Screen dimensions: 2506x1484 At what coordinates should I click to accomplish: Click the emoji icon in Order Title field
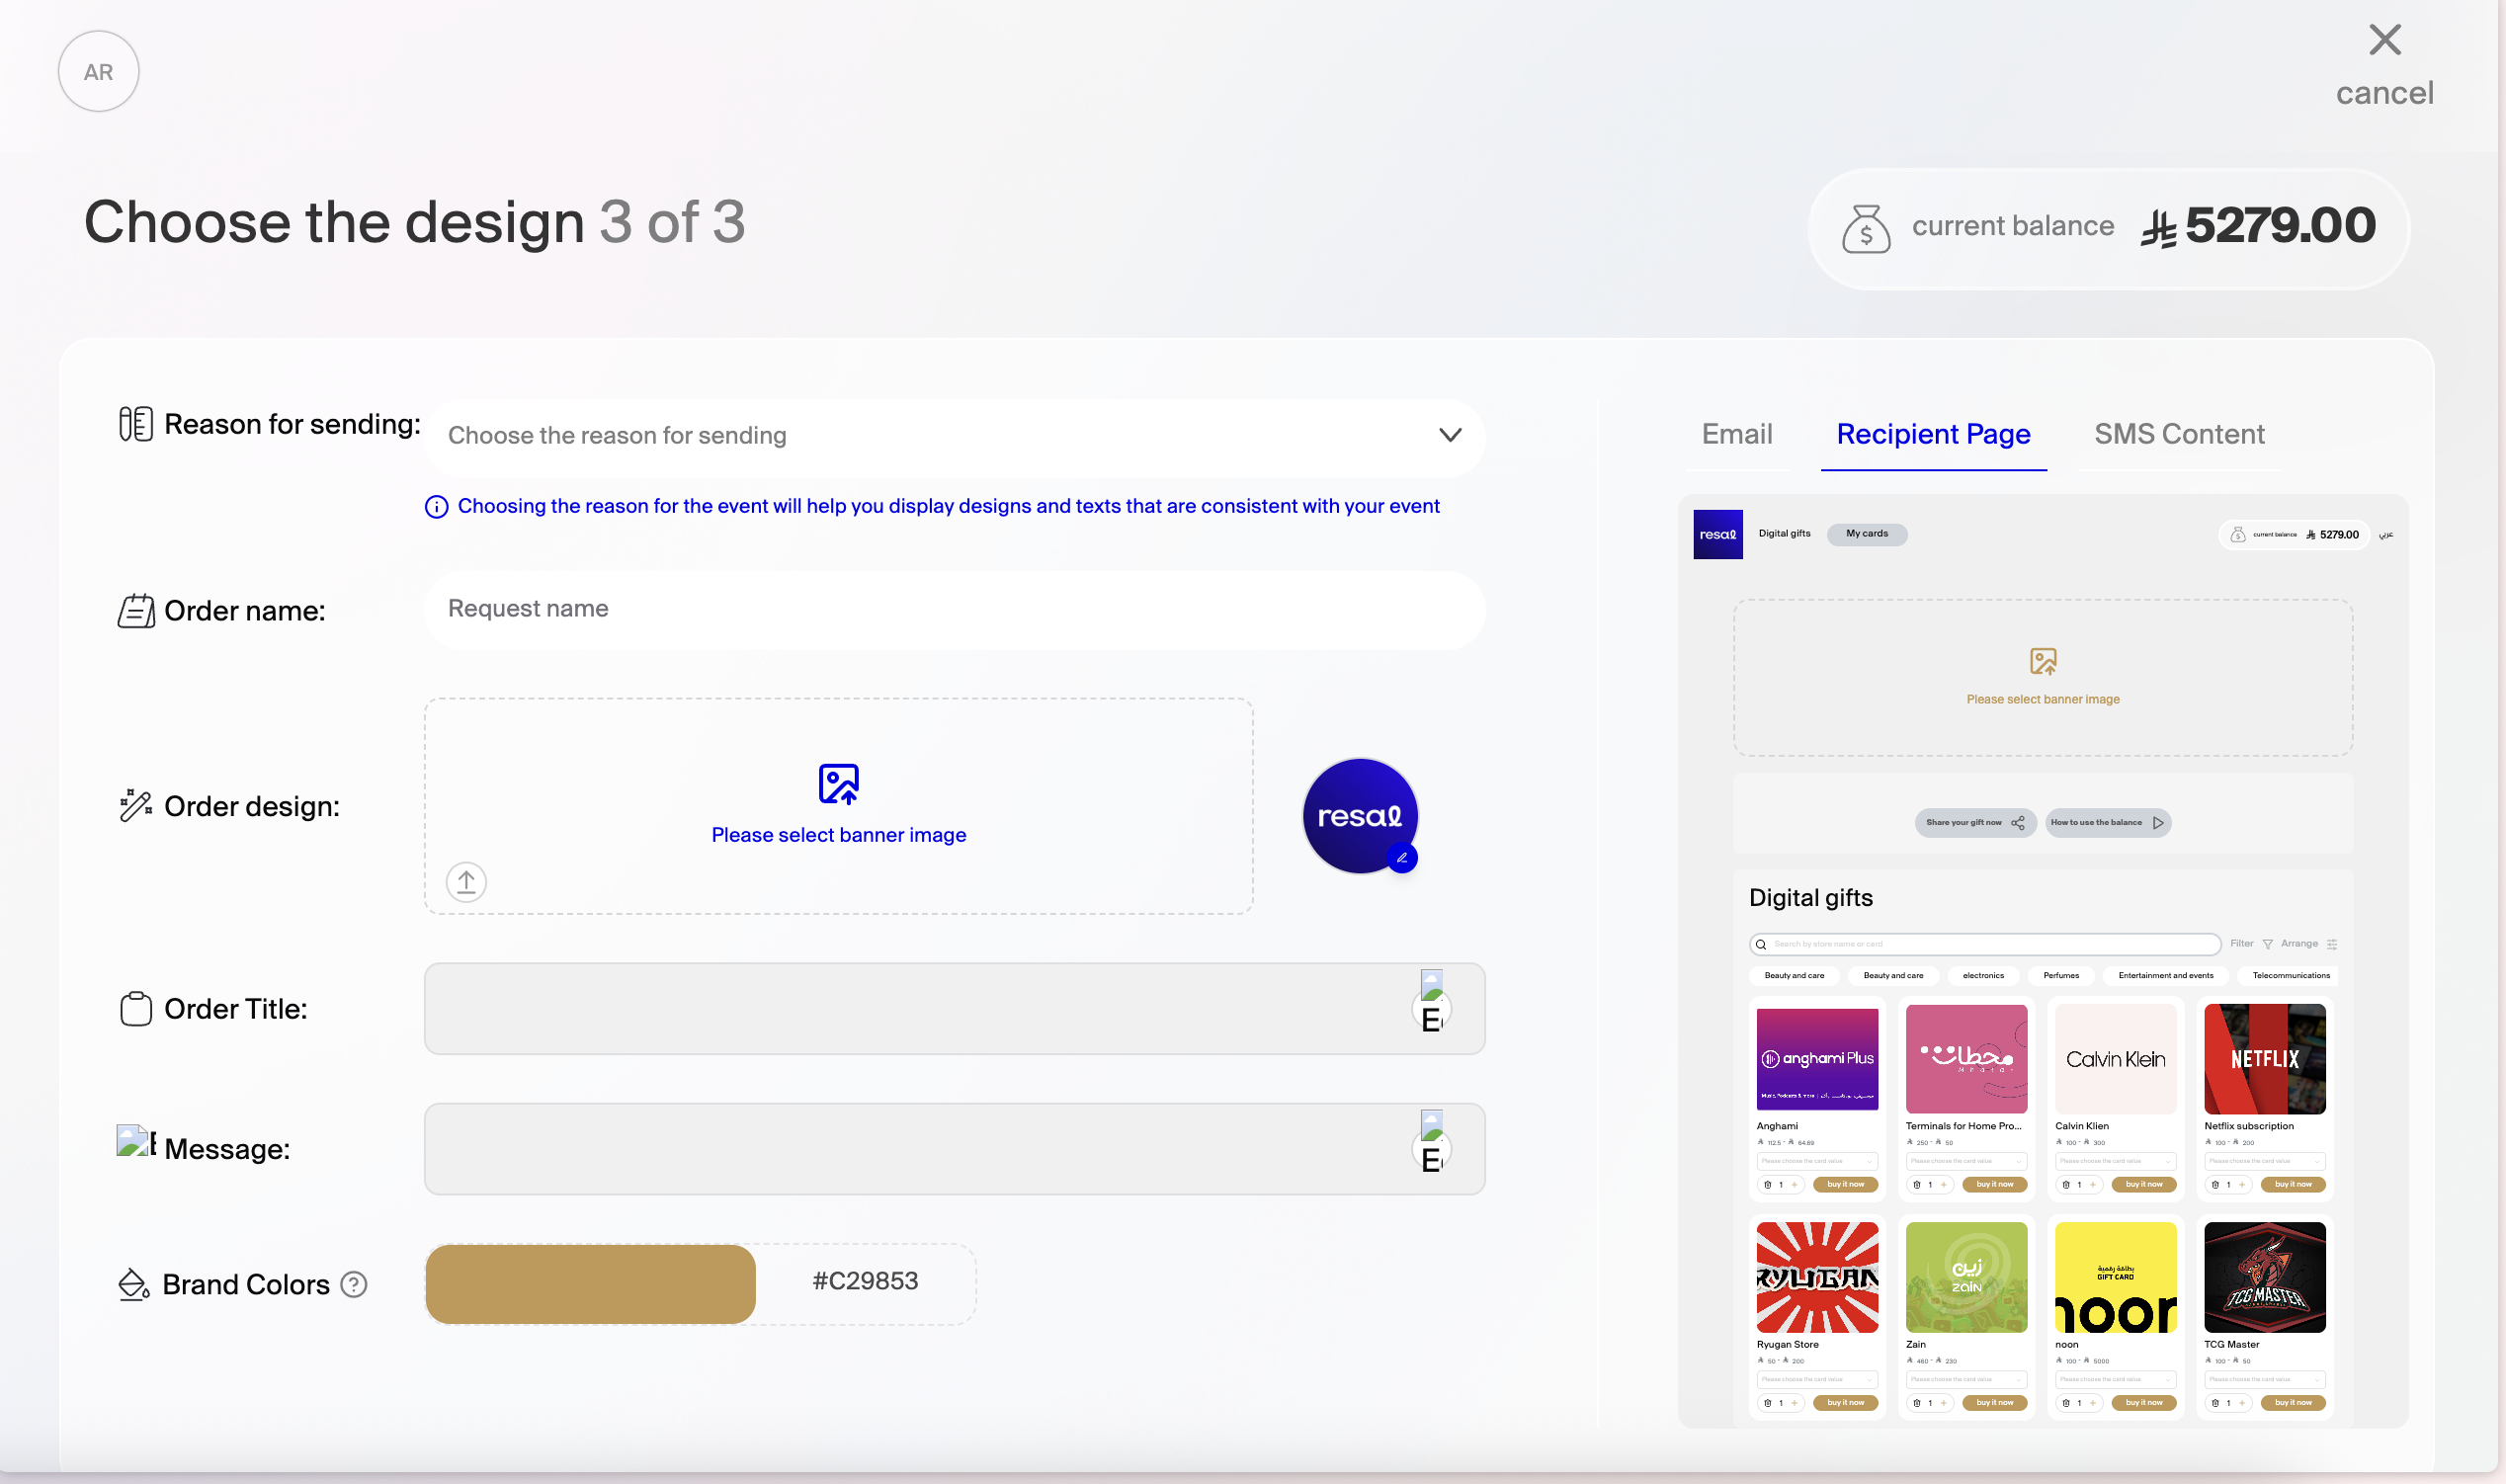[x=1432, y=1008]
